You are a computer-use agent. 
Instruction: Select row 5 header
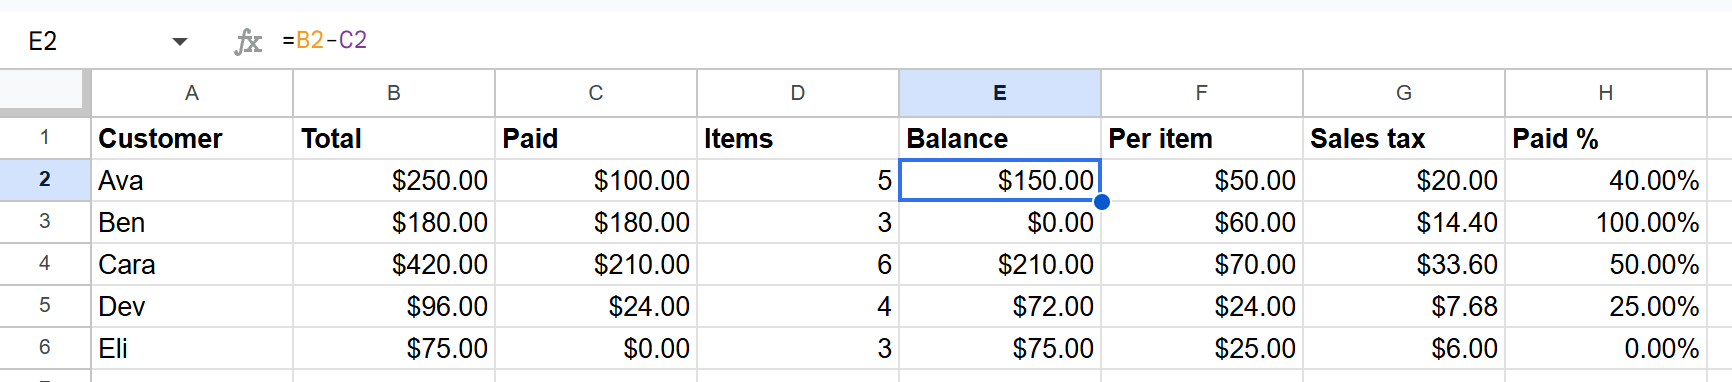pos(45,306)
